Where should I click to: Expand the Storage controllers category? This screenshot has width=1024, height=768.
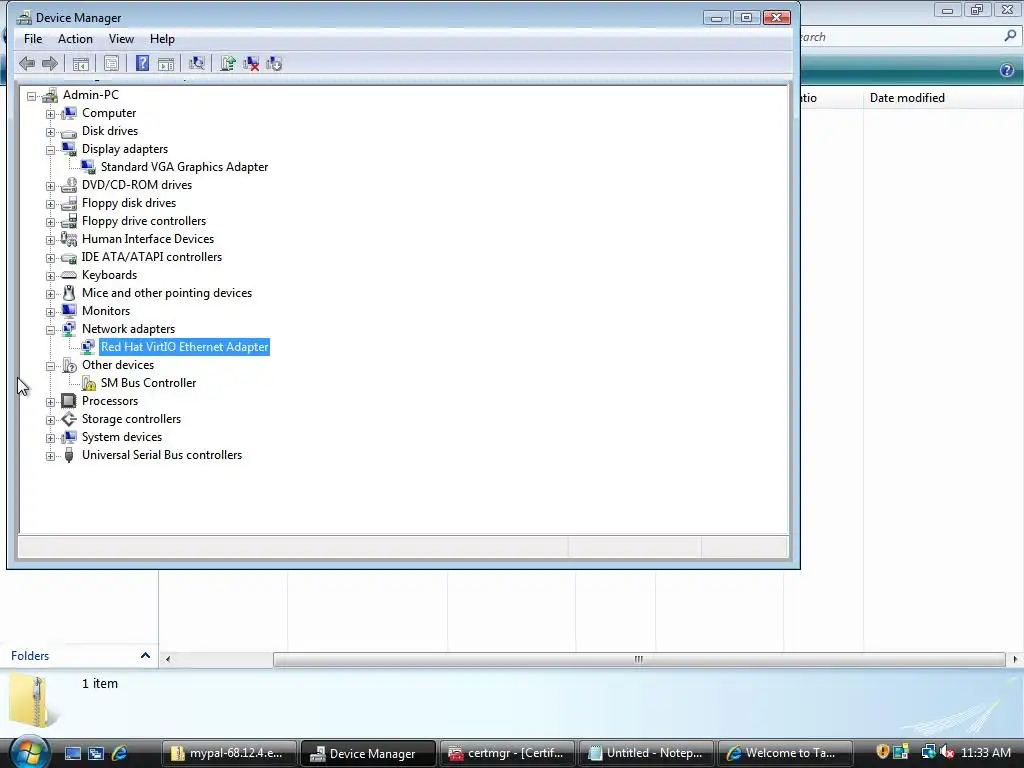[x=50, y=420]
